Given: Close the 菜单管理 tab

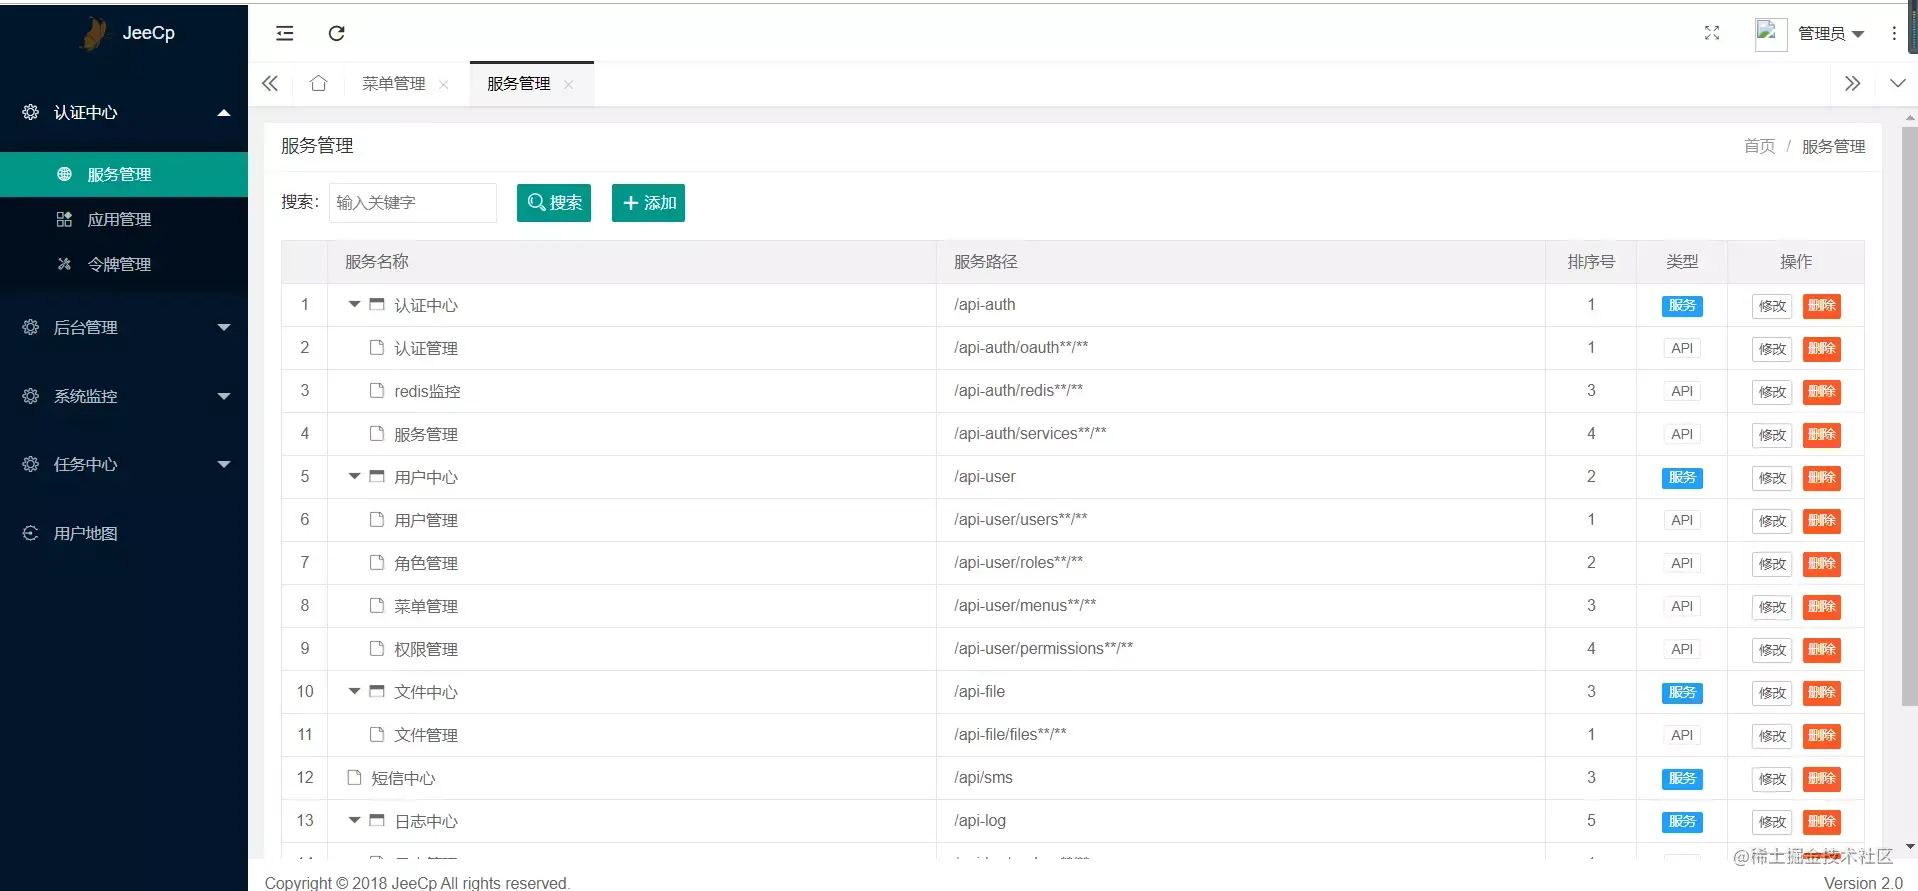Looking at the screenshot, I should pyautogui.click(x=444, y=84).
